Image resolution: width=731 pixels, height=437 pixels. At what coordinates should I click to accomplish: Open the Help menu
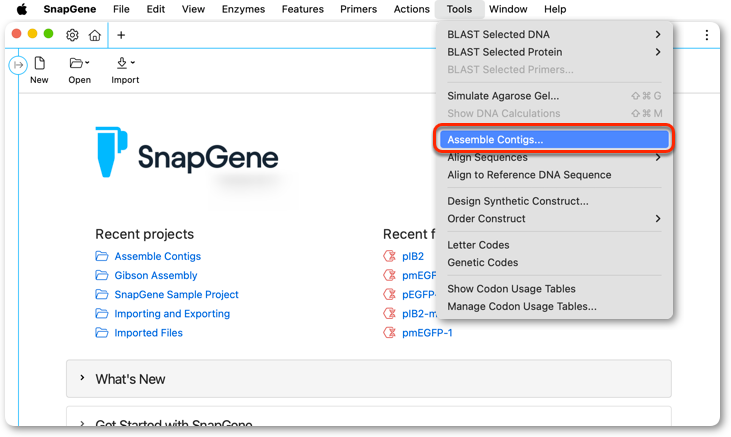(x=555, y=9)
